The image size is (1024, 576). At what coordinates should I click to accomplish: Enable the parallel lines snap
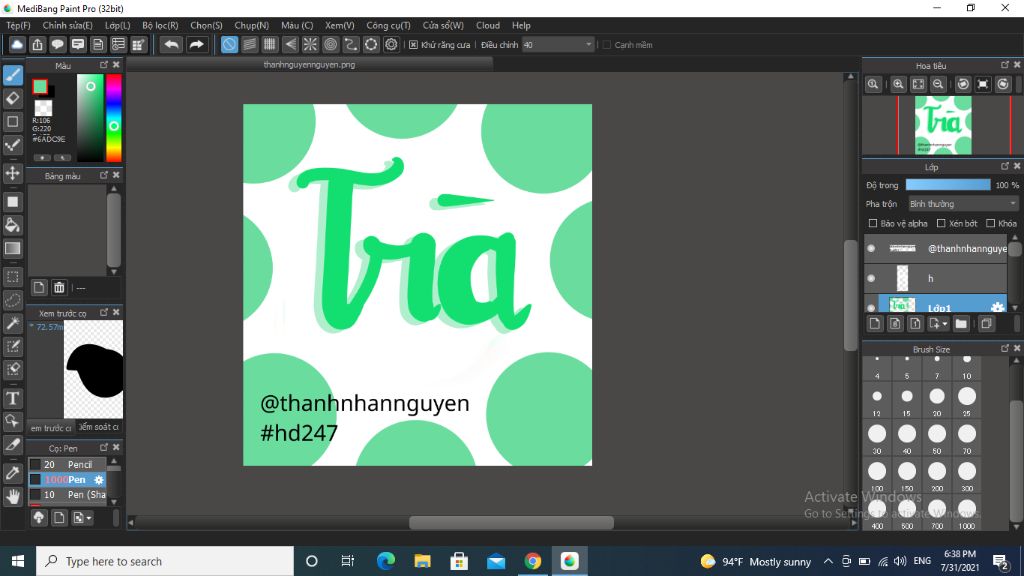click(x=249, y=44)
